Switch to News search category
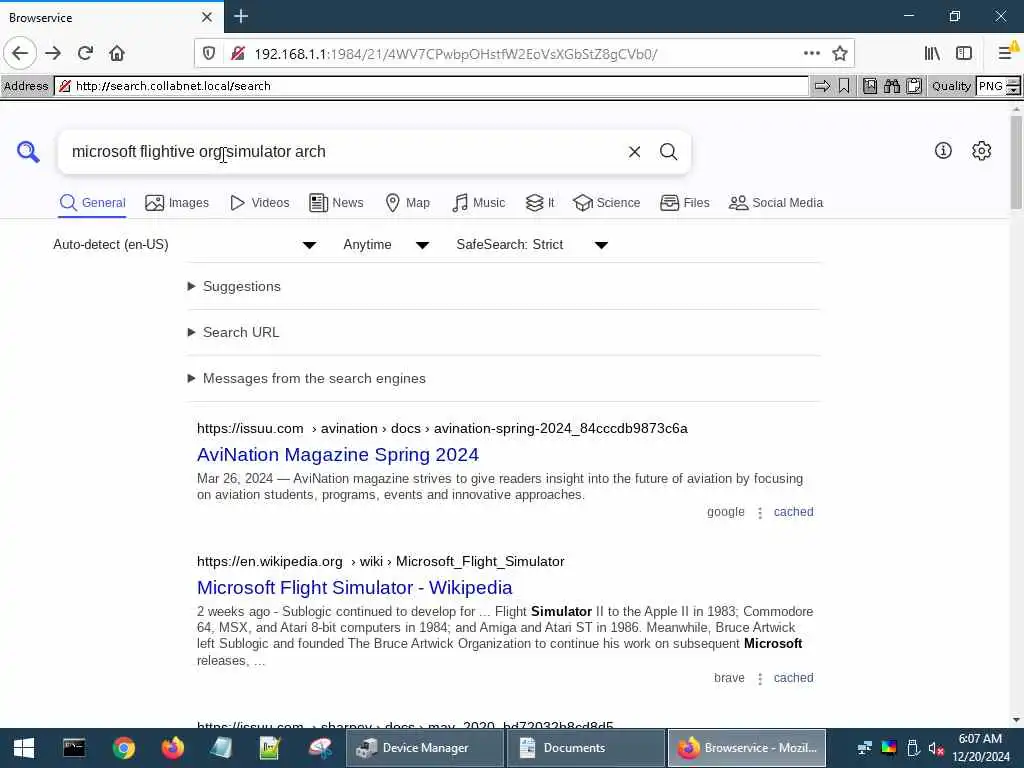The height and width of the screenshot is (768, 1024). click(x=336, y=202)
